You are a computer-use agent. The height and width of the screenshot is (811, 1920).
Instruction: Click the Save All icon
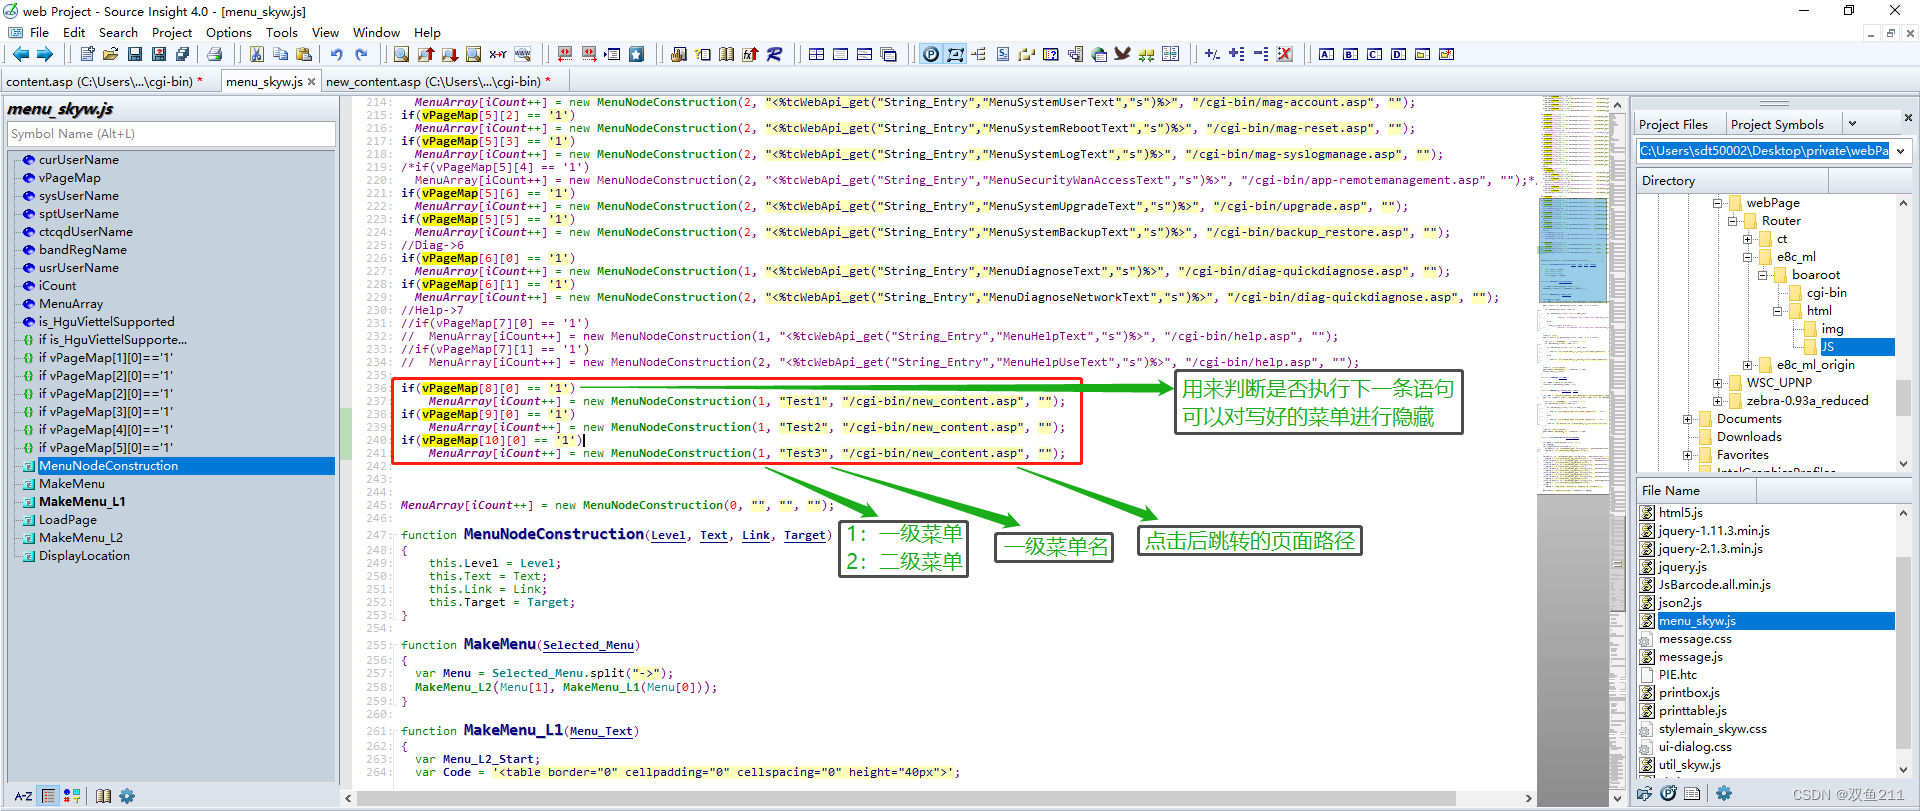click(x=183, y=54)
